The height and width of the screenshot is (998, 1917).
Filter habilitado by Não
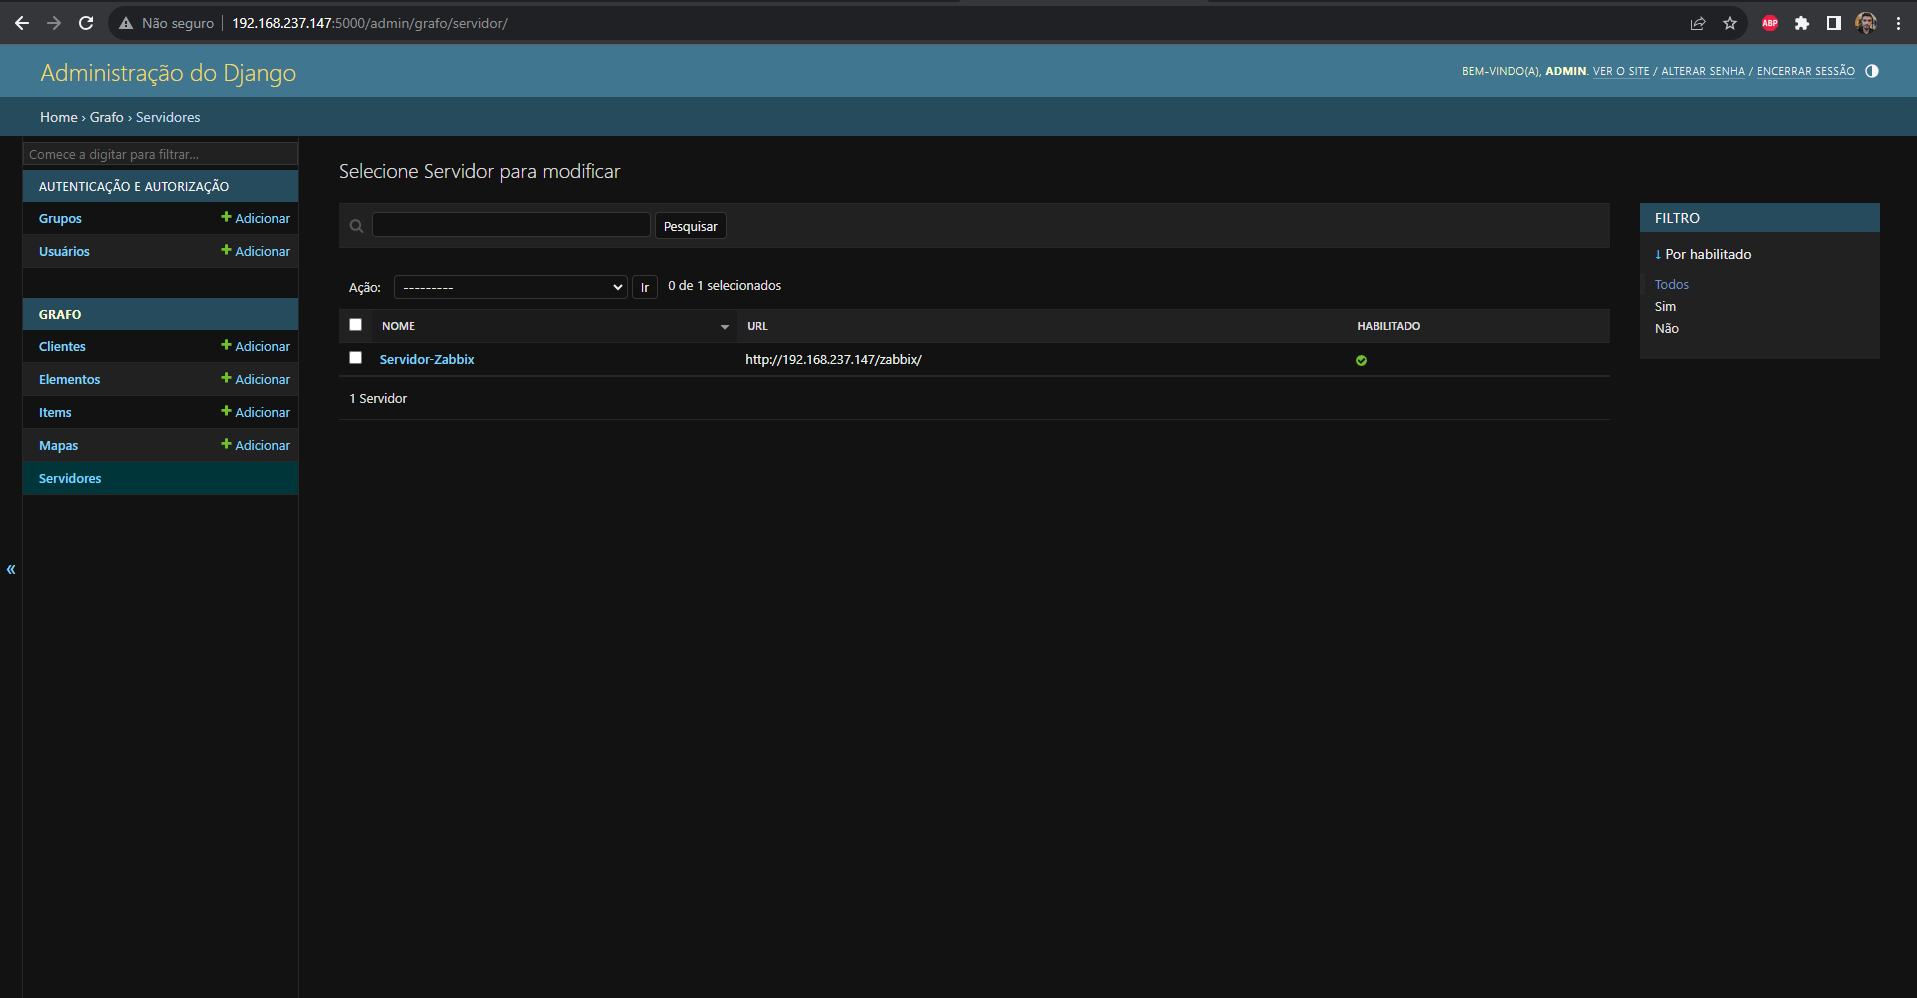pyautogui.click(x=1667, y=329)
